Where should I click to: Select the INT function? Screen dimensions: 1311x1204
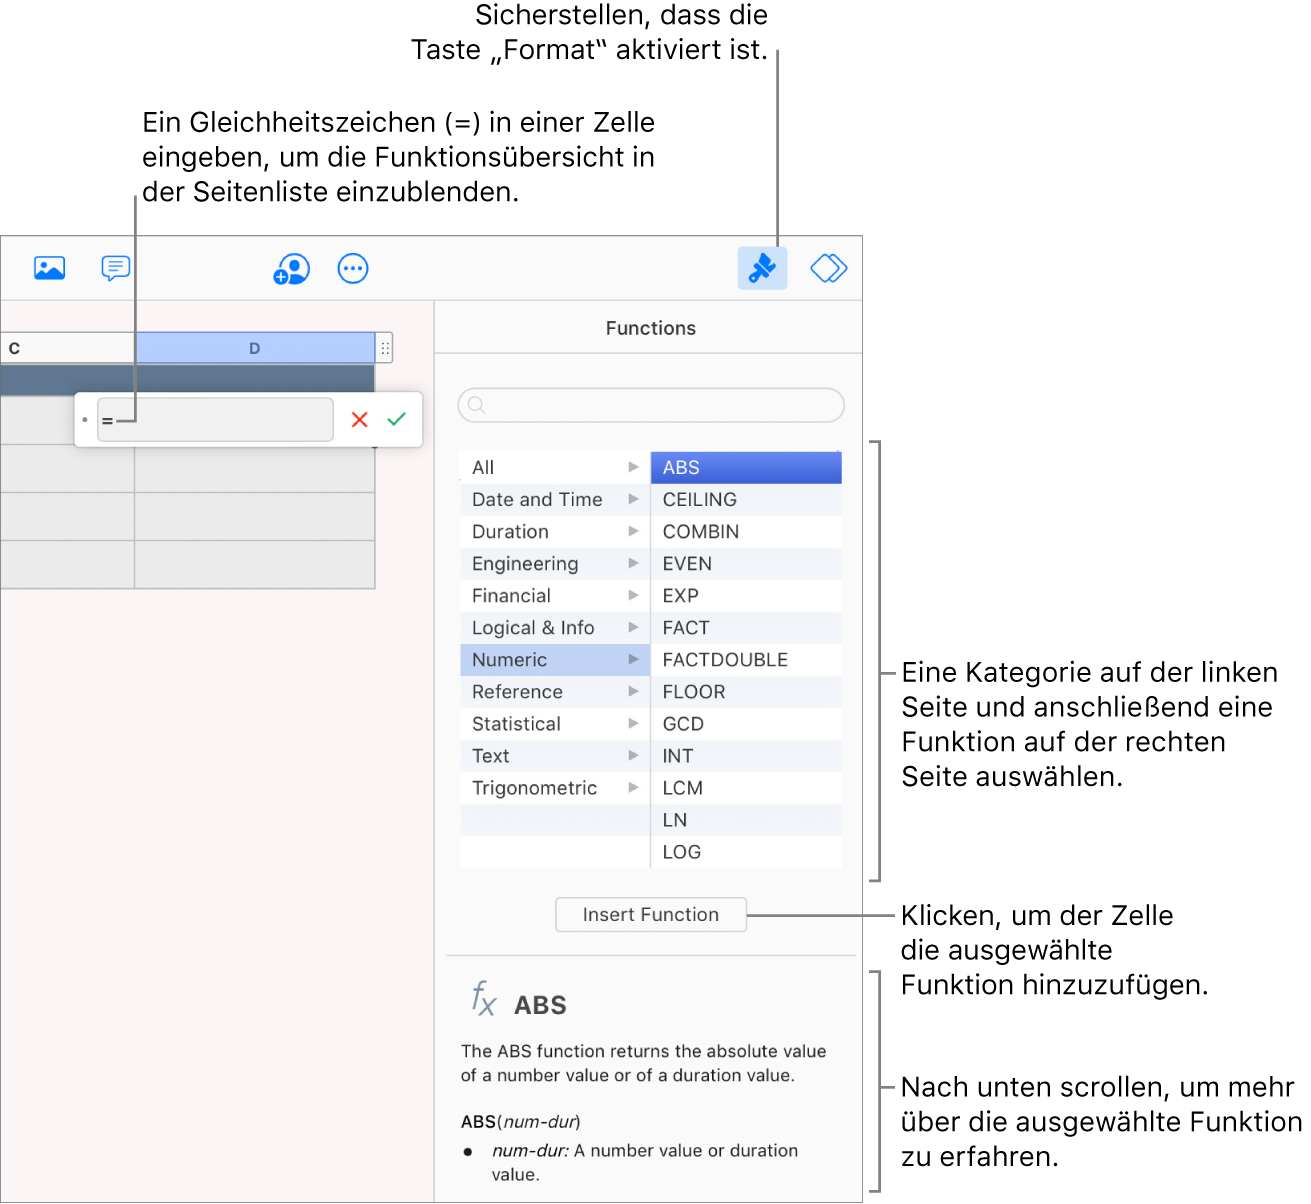746,755
